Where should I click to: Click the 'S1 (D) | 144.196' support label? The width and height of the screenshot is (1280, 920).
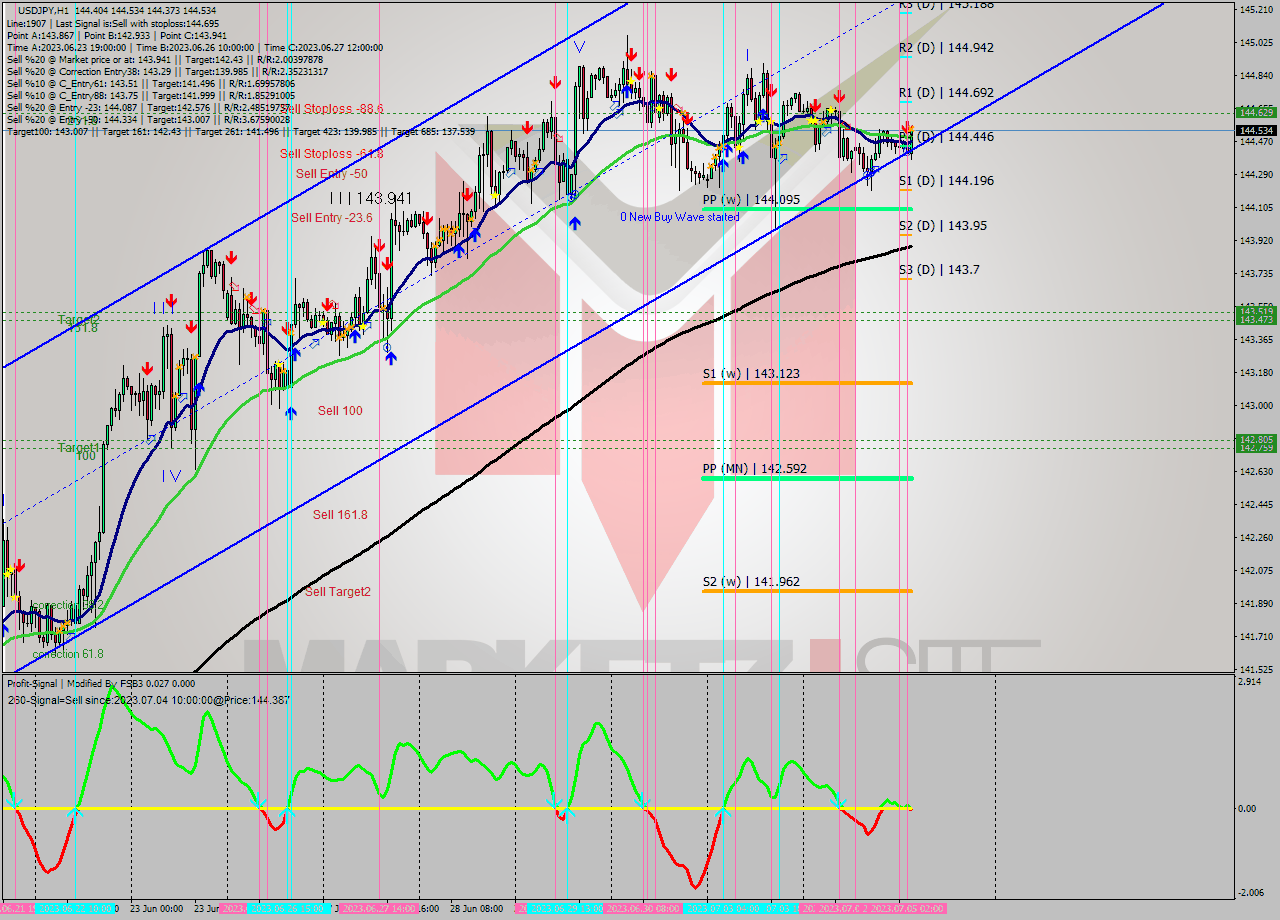(945, 180)
